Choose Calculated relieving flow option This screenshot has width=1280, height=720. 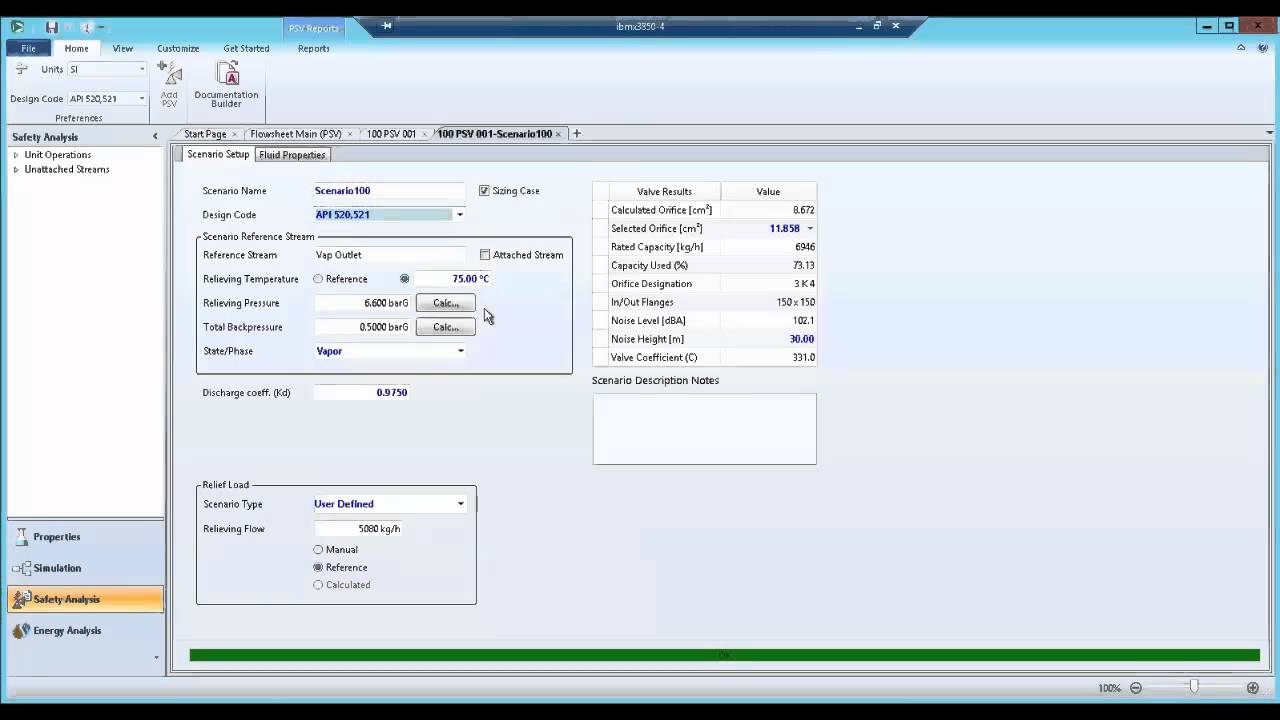click(x=318, y=585)
